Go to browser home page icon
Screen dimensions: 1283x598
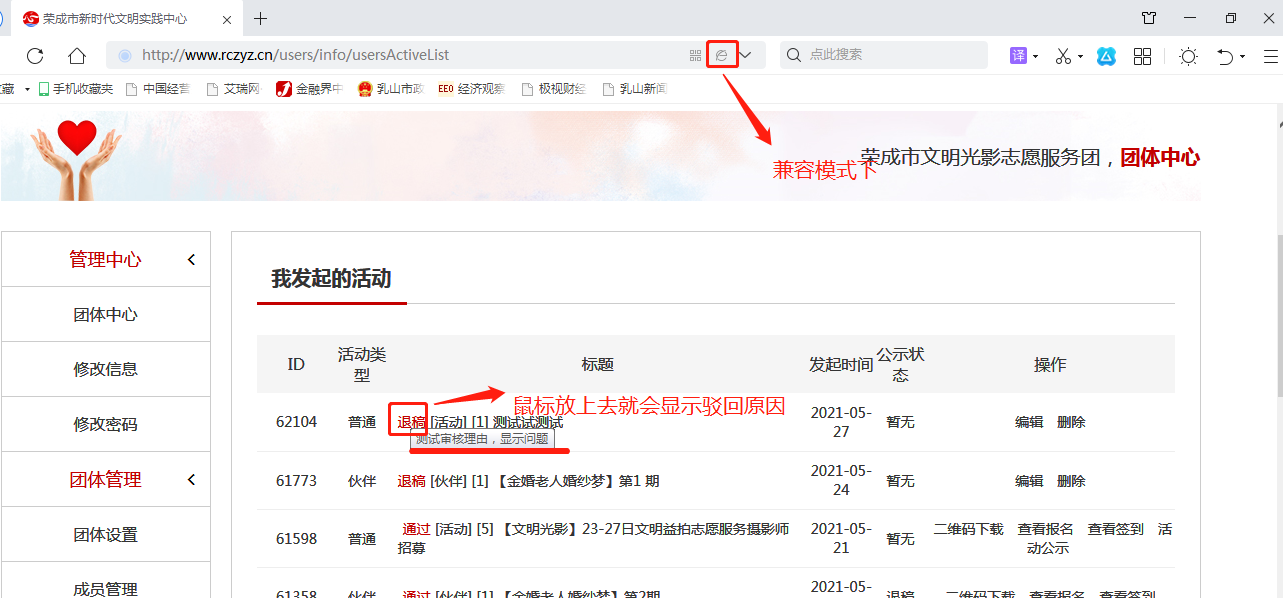(77, 56)
